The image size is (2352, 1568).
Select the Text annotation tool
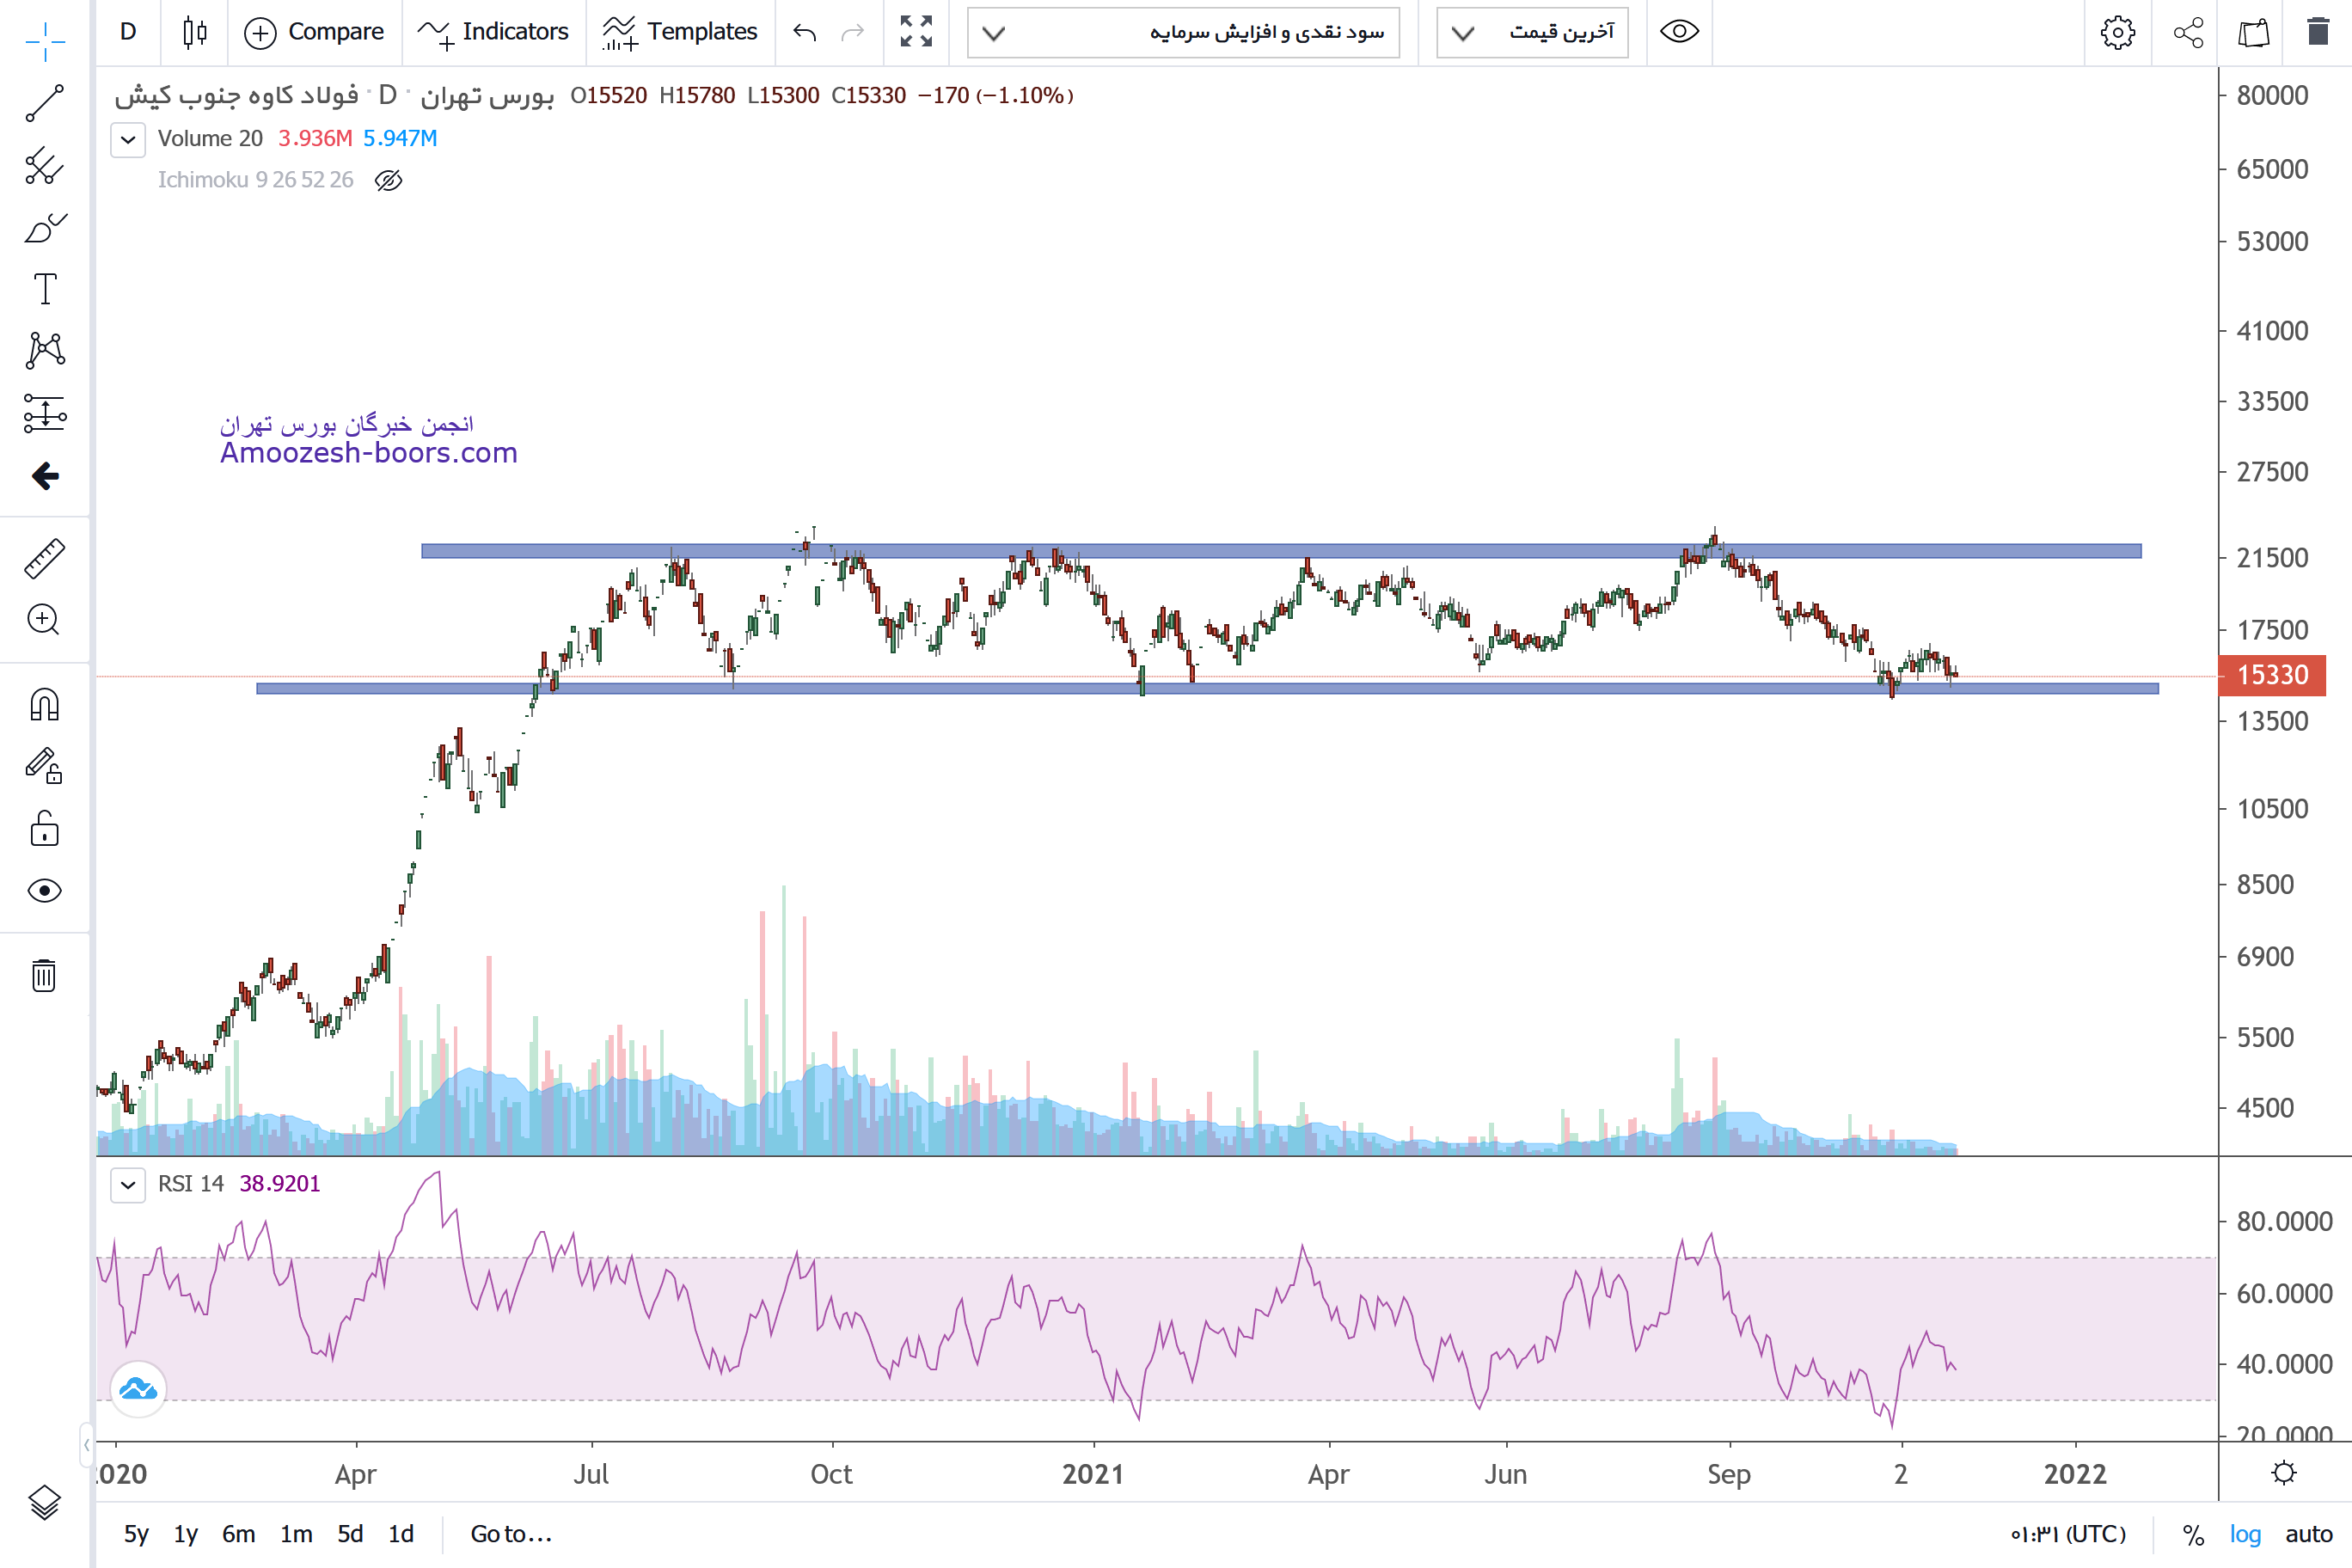pyautogui.click(x=45, y=289)
